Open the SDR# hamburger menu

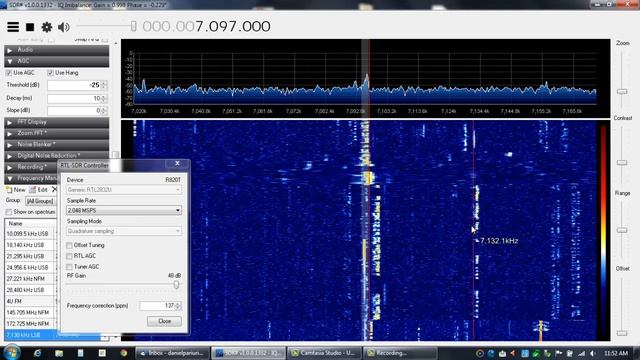point(13,27)
